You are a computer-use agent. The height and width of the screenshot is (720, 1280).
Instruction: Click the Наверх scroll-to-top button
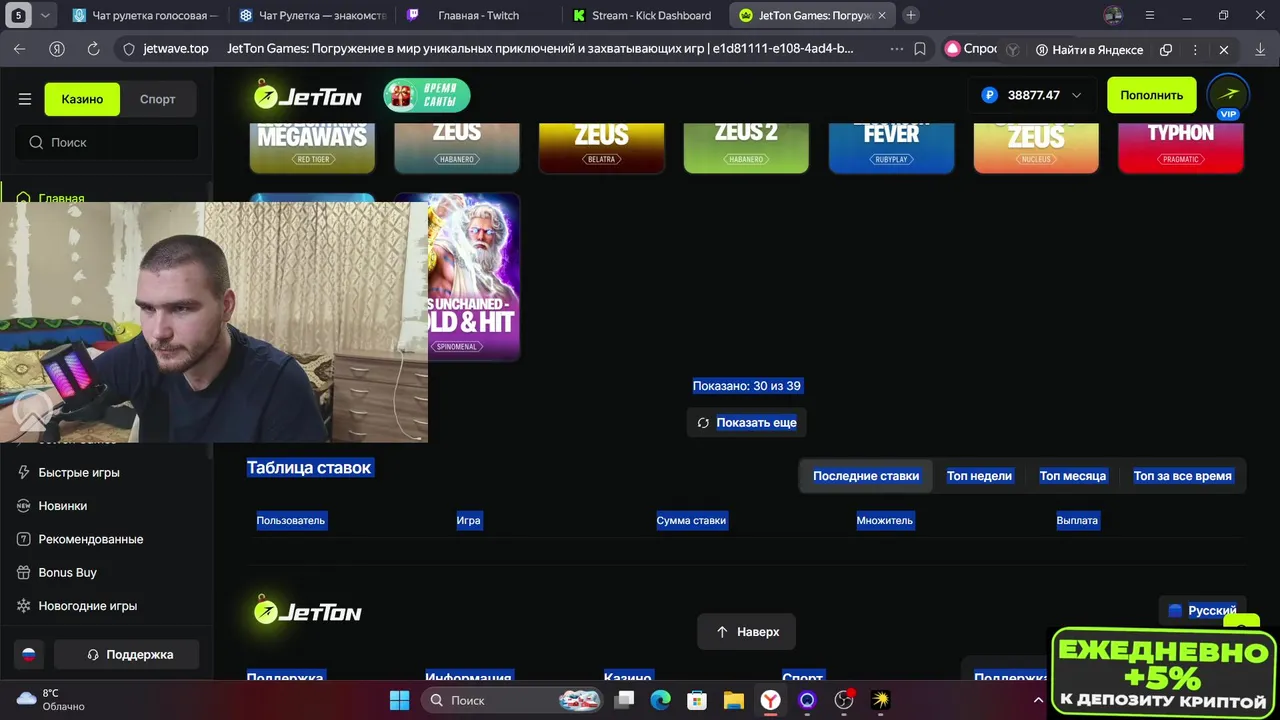pyautogui.click(x=747, y=632)
